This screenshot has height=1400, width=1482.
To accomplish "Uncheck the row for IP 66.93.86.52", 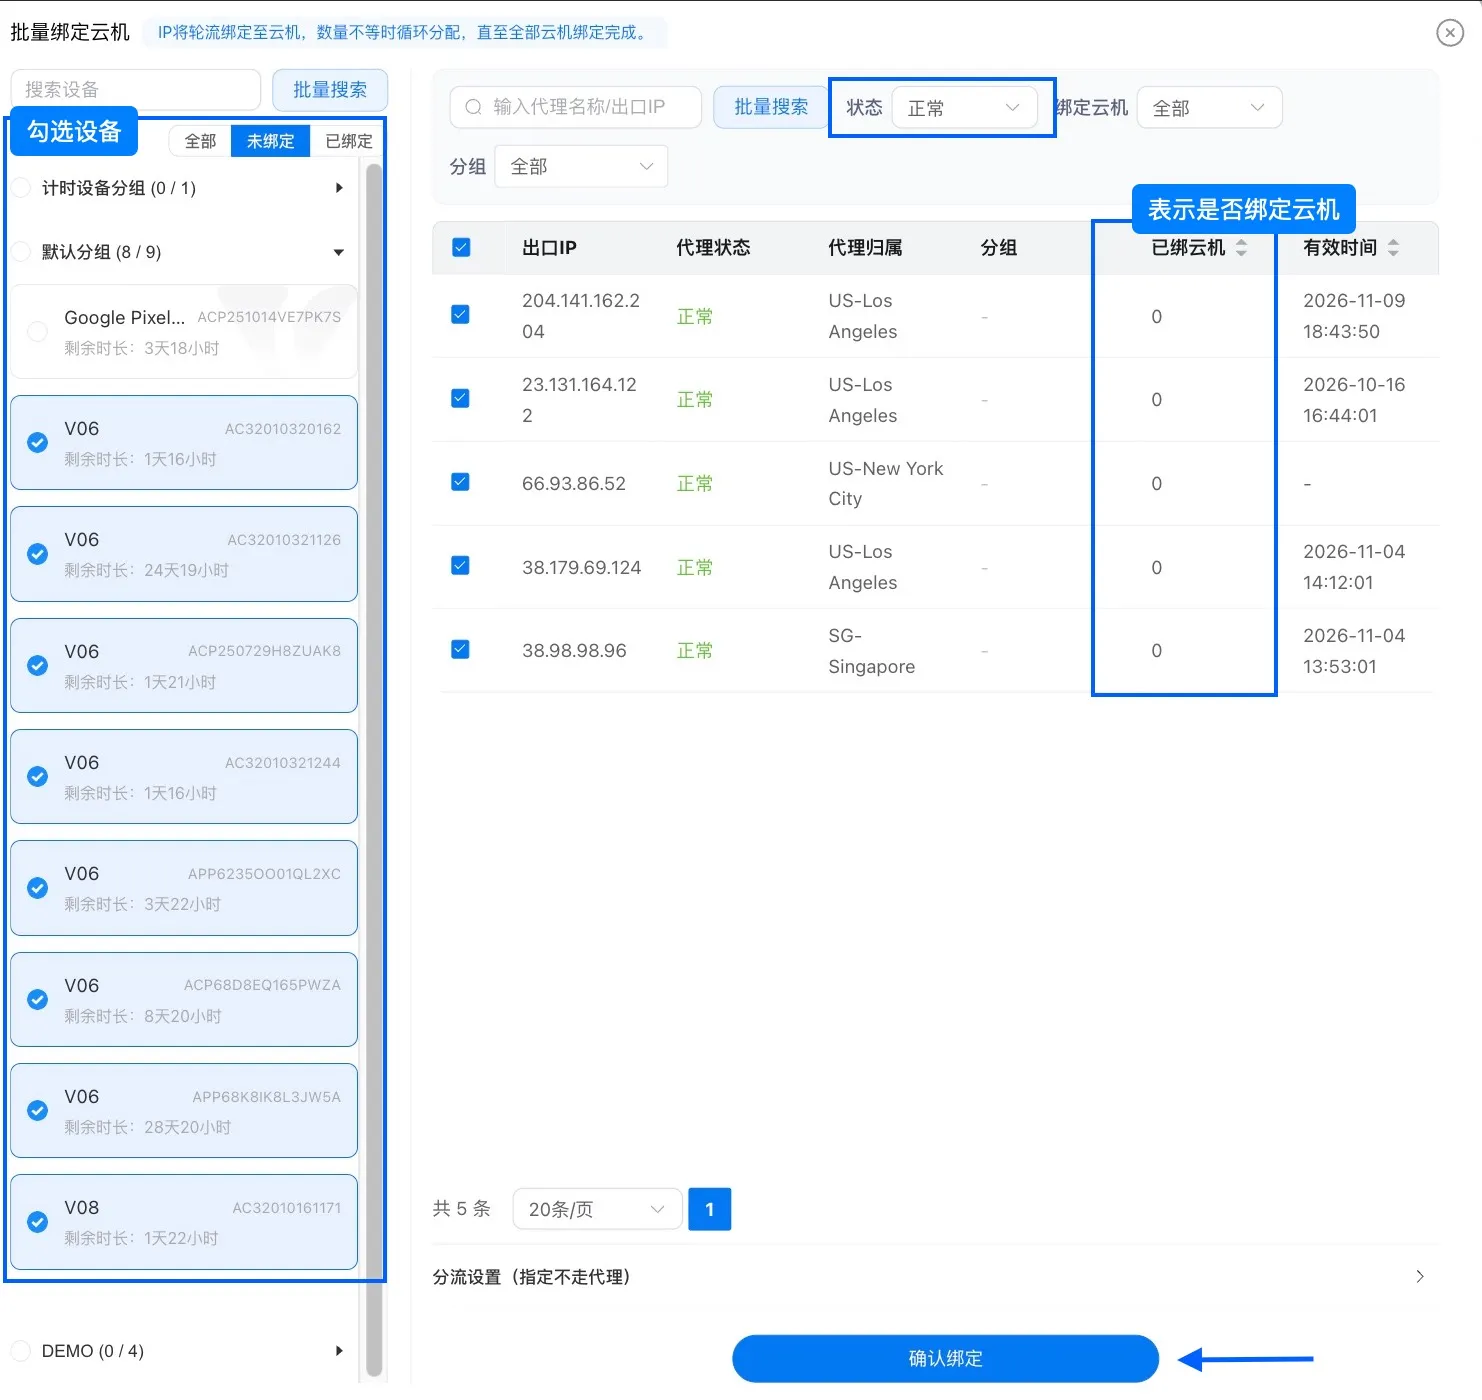I will coord(461,482).
